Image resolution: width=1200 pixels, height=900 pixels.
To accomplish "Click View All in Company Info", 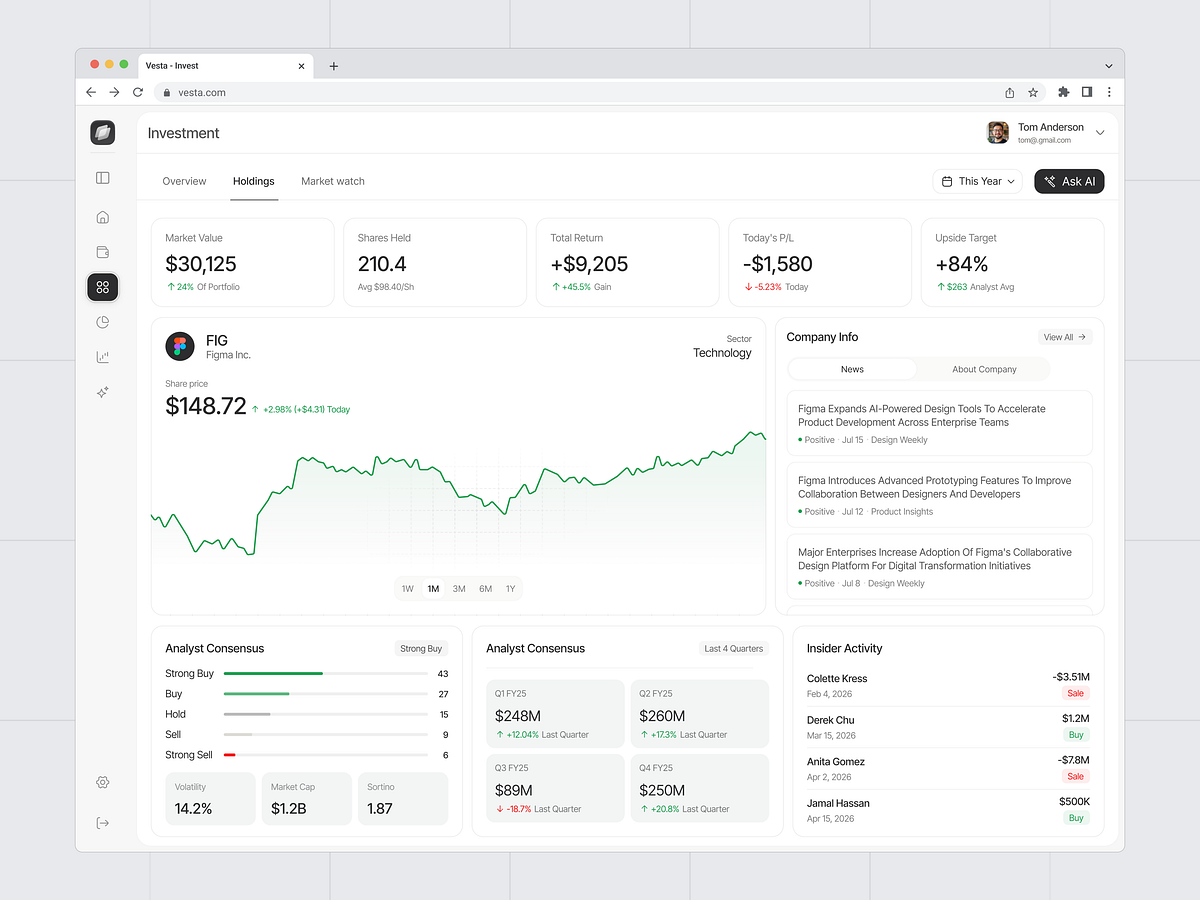I will click(x=1065, y=337).
